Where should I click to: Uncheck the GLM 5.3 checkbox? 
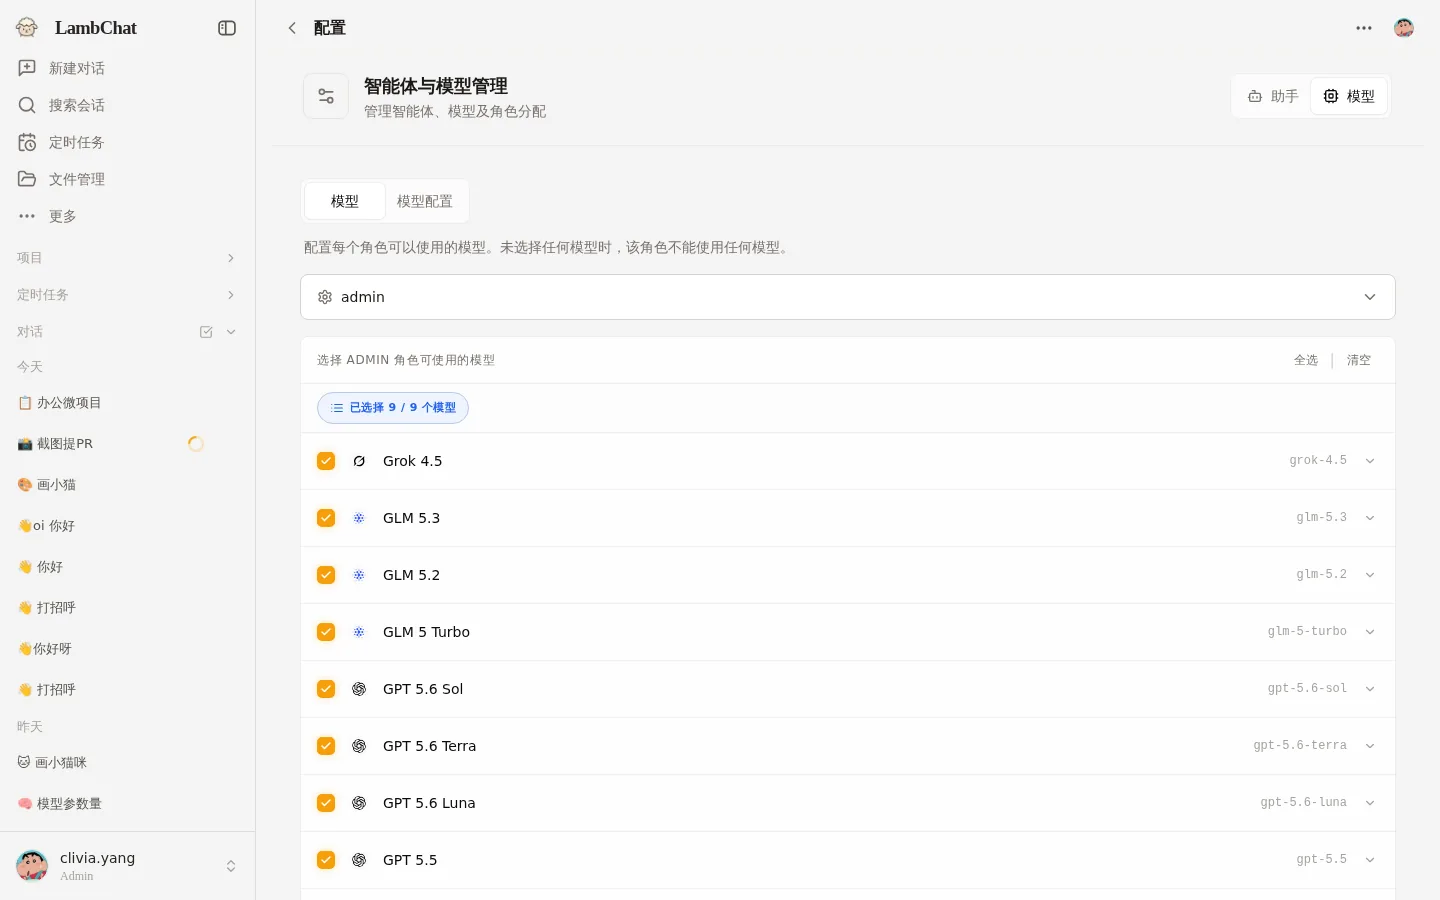tap(326, 518)
